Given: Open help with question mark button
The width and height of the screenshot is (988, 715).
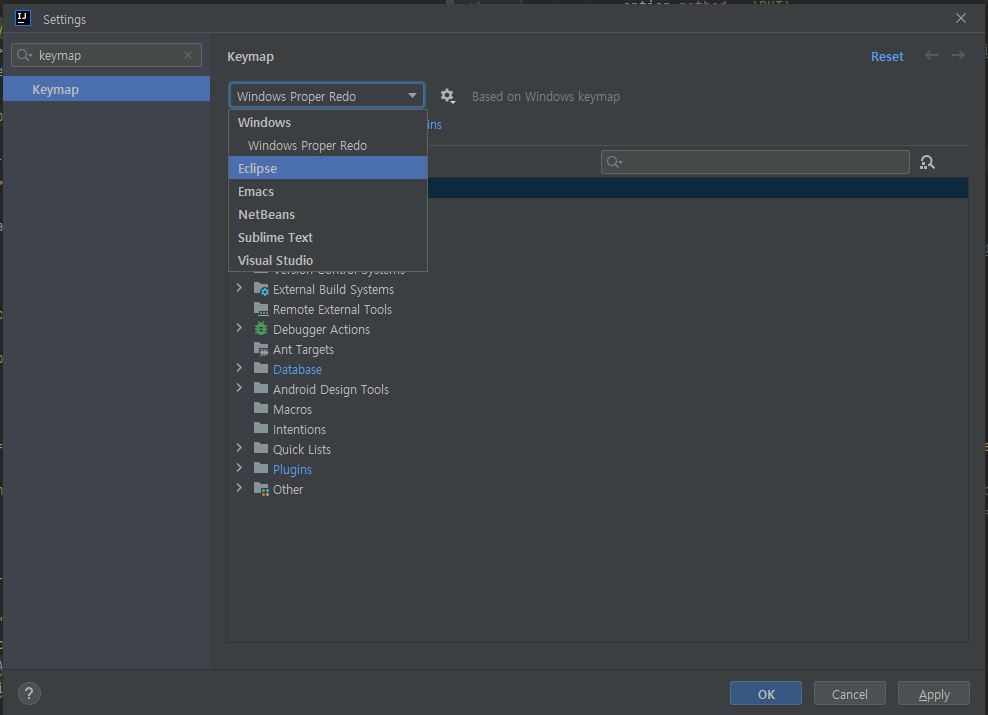Looking at the screenshot, I should (29, 694).
